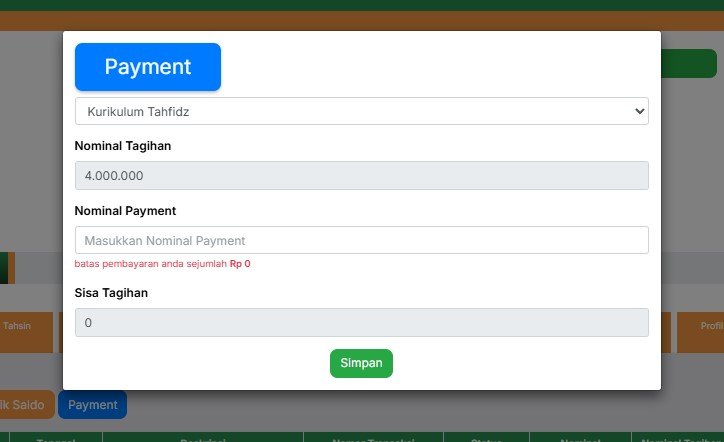Click the dimmed Payment button behind dialog
The height and width of the screenshot is (442, 724).
point(92,405)
